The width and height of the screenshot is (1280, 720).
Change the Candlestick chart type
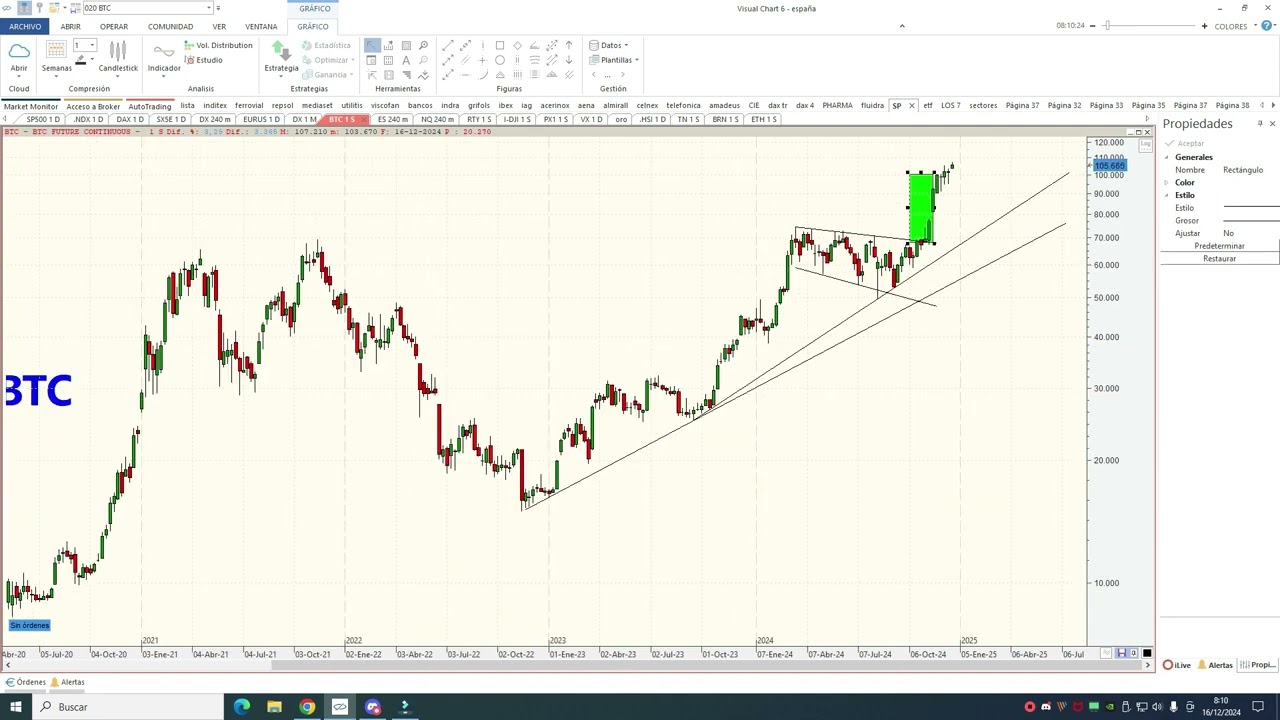tap(118, 56)
